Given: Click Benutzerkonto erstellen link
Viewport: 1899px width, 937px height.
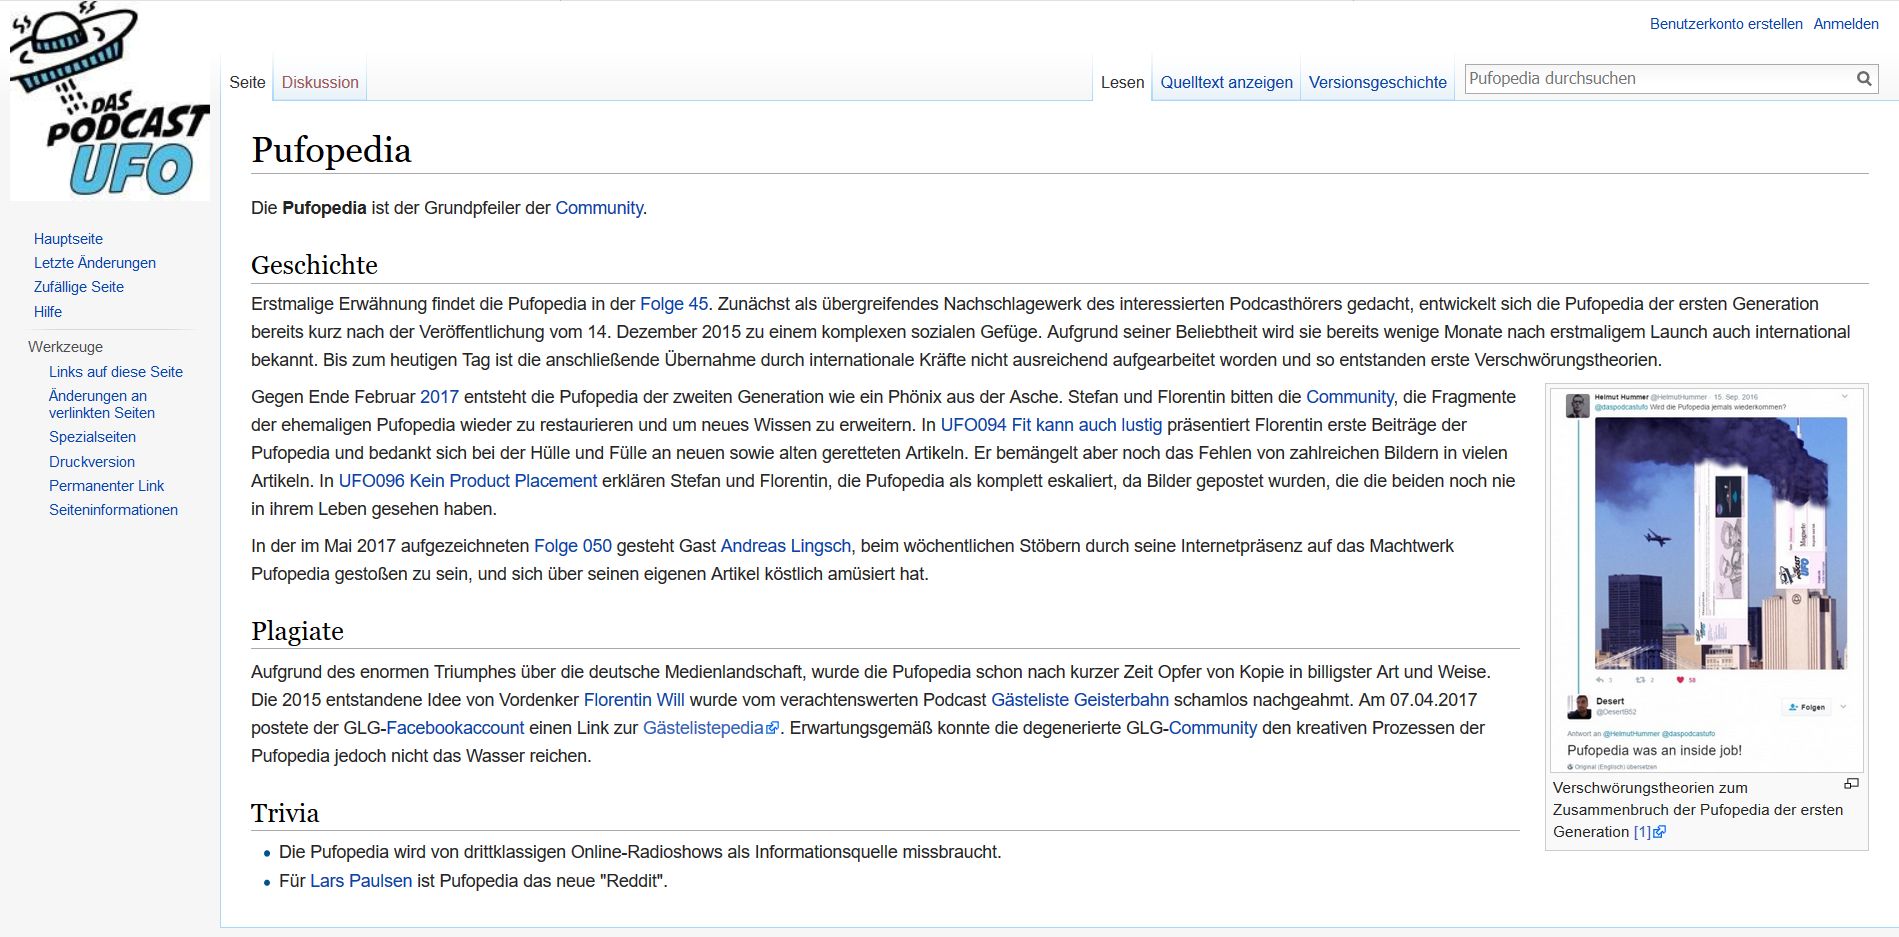Looking at the screenshot, I should click(1726, 24).
